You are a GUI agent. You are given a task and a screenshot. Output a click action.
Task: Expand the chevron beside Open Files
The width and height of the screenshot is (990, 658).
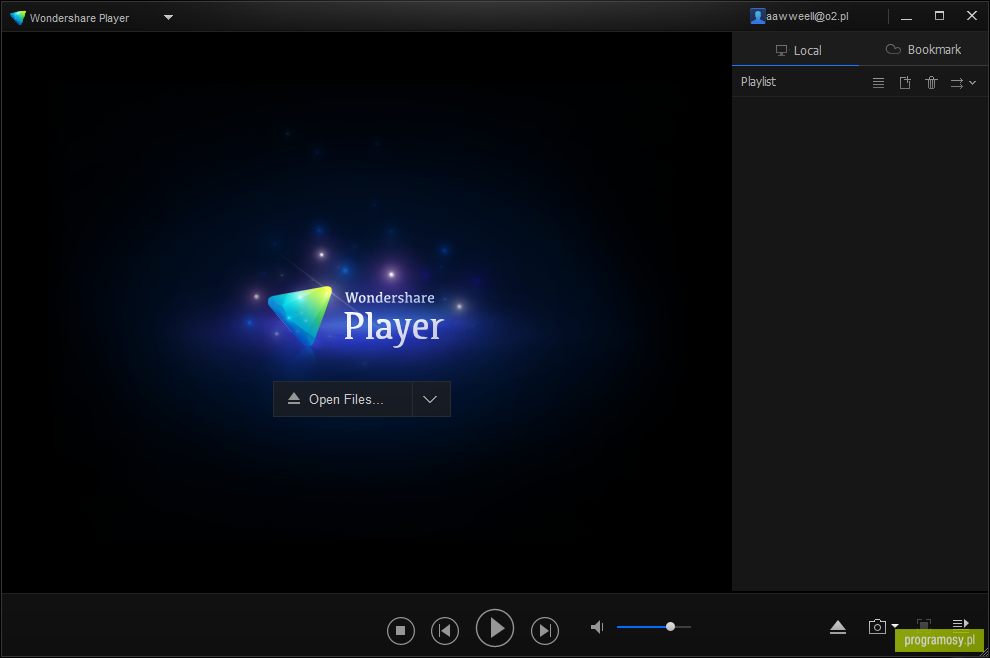coord(431,399)
